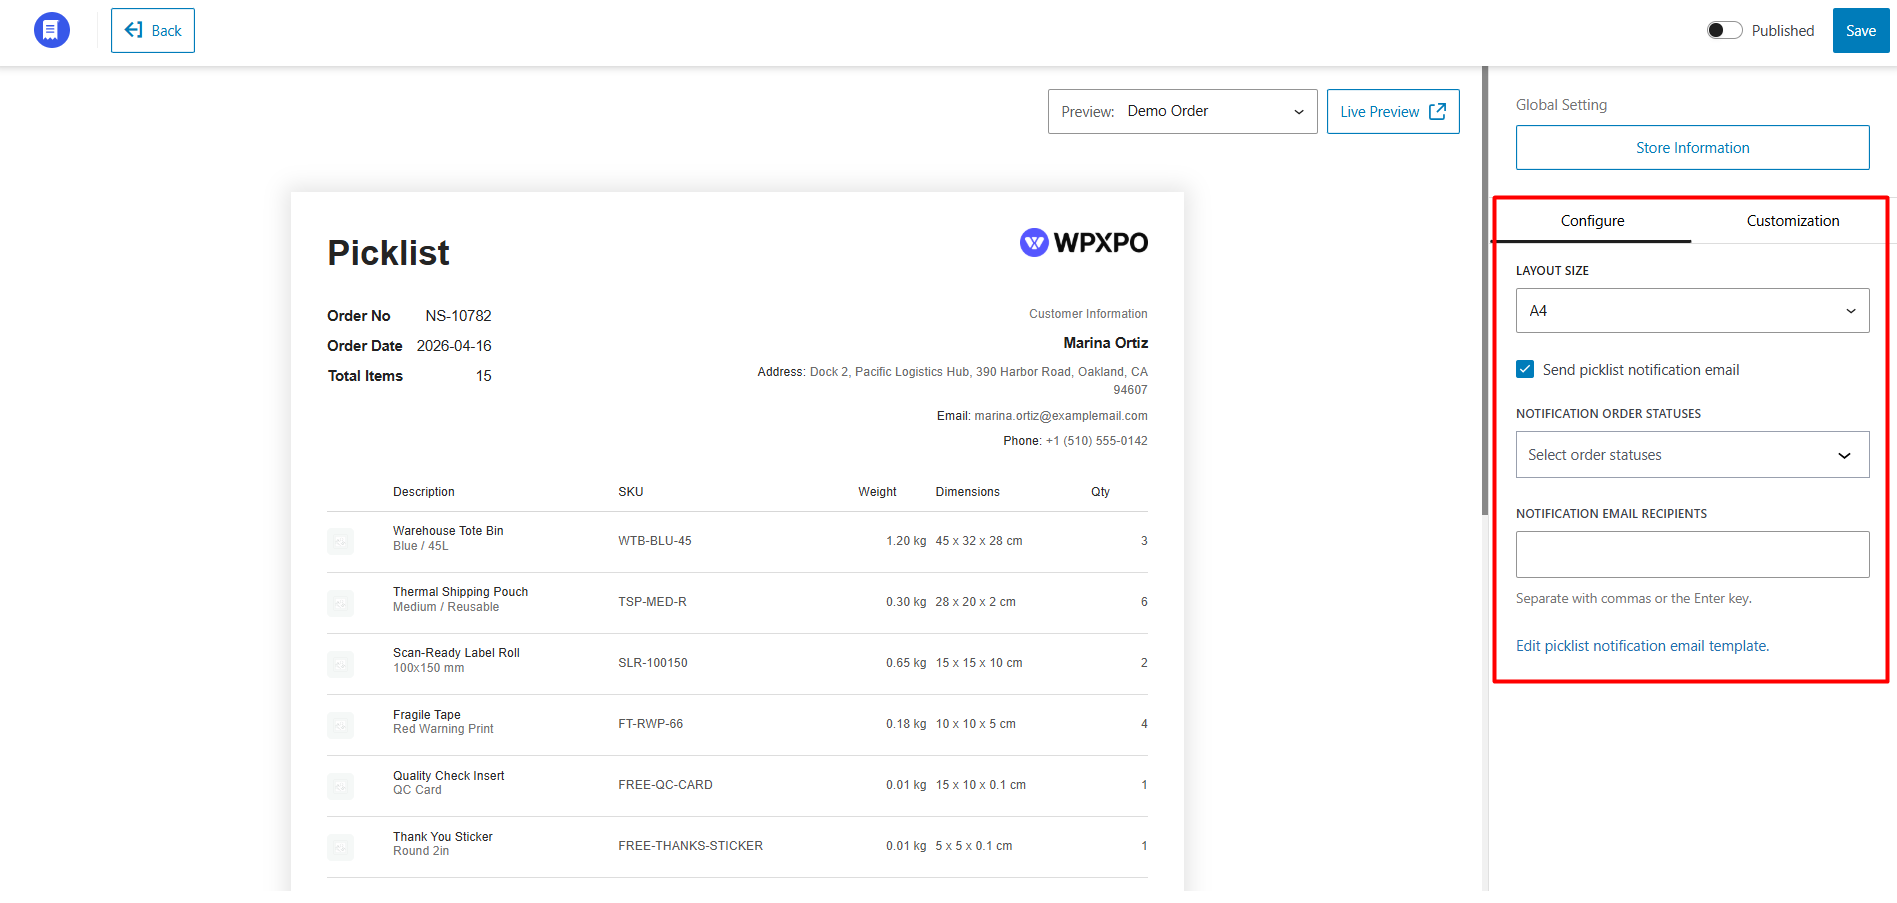The height and width of the screenshot is (903, 1897).
Task: Open the Layout Size A4 dropdown
Action: (1692, 311)
